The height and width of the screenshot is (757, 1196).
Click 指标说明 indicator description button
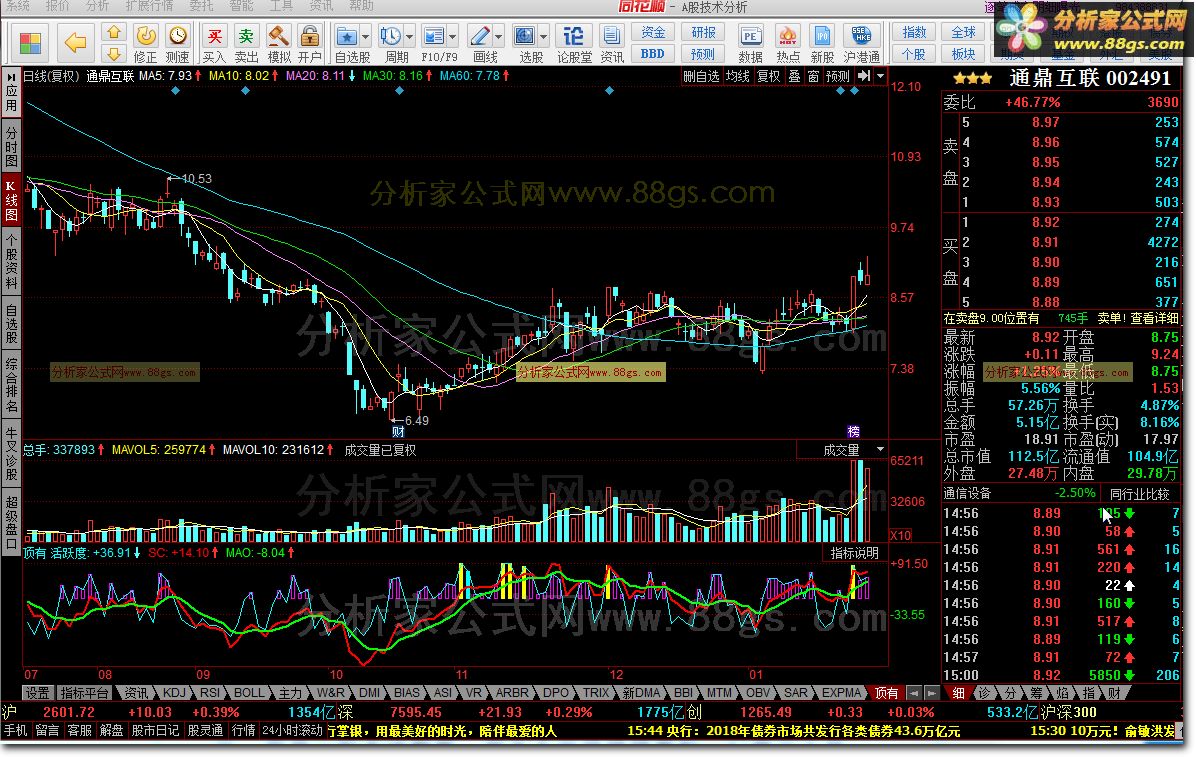tap(854, 552)
